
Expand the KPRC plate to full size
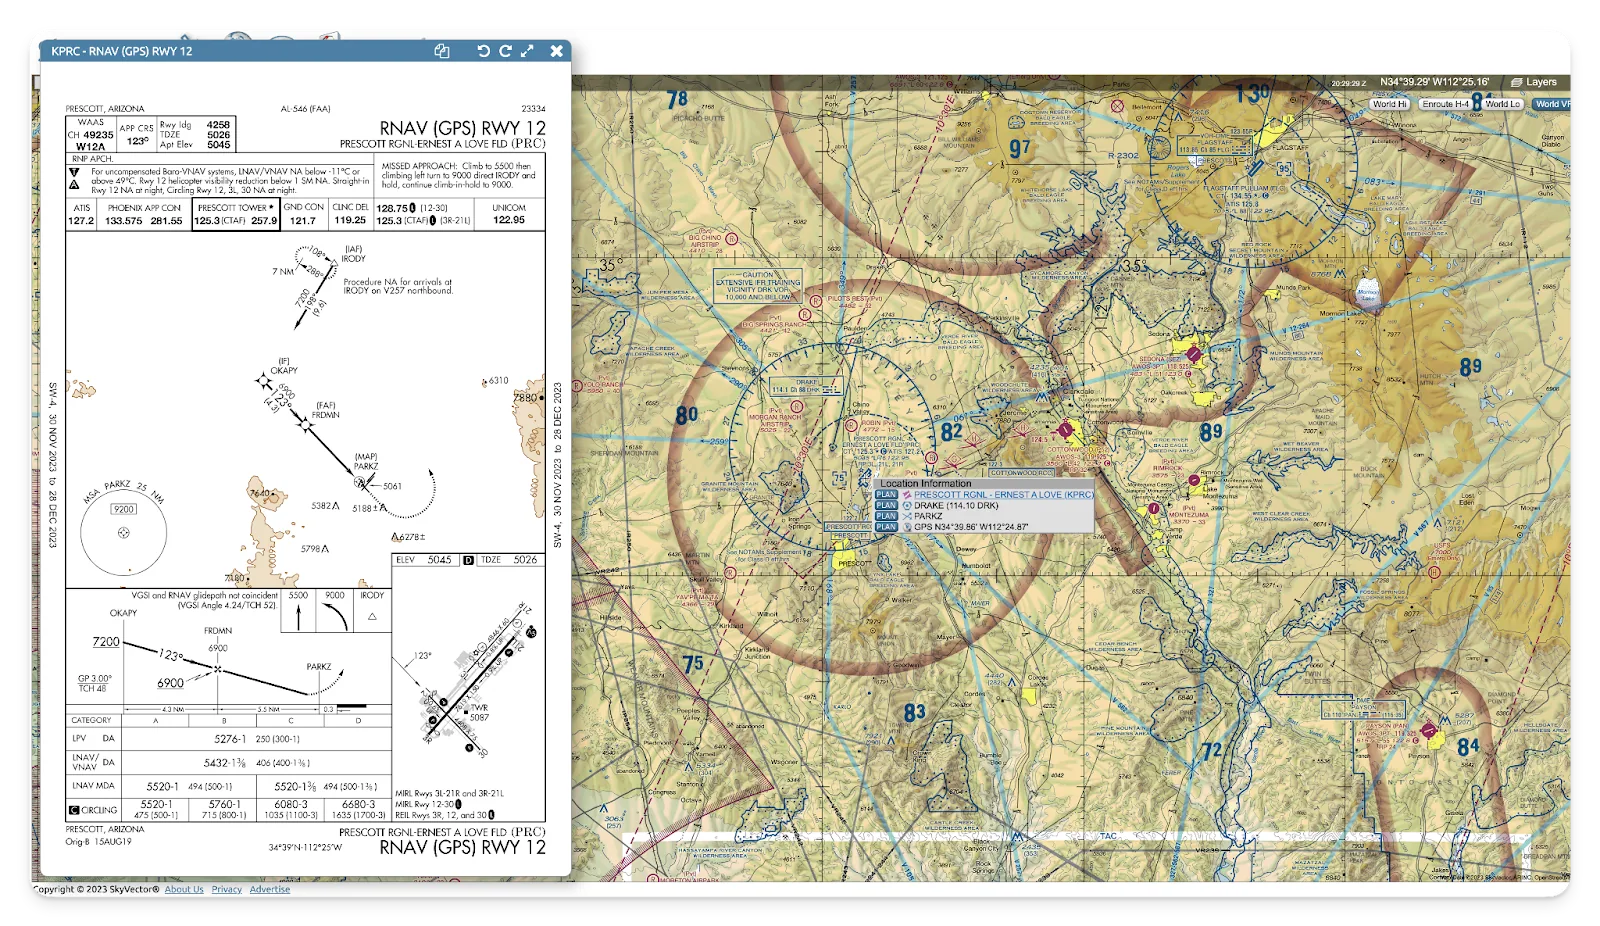(x=528, y=51)
